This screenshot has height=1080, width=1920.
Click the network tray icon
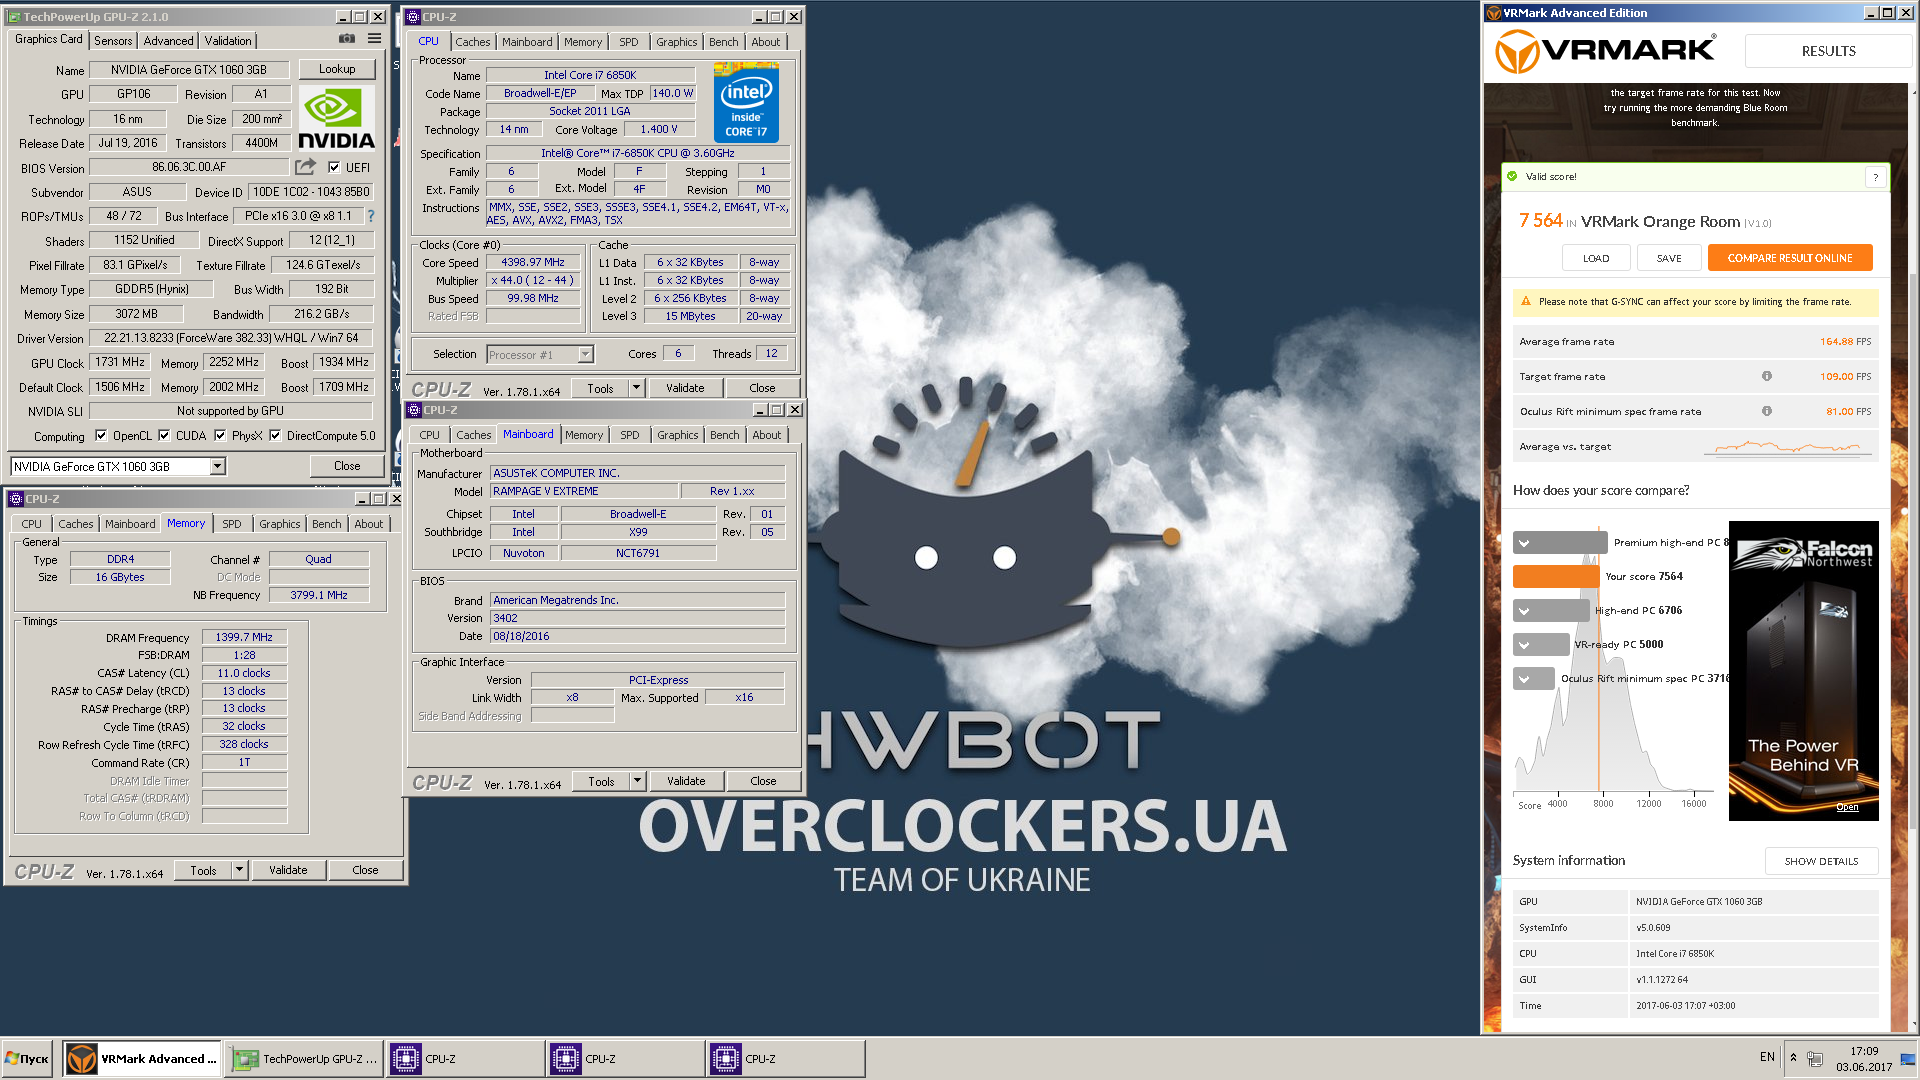[1815, 1058]
